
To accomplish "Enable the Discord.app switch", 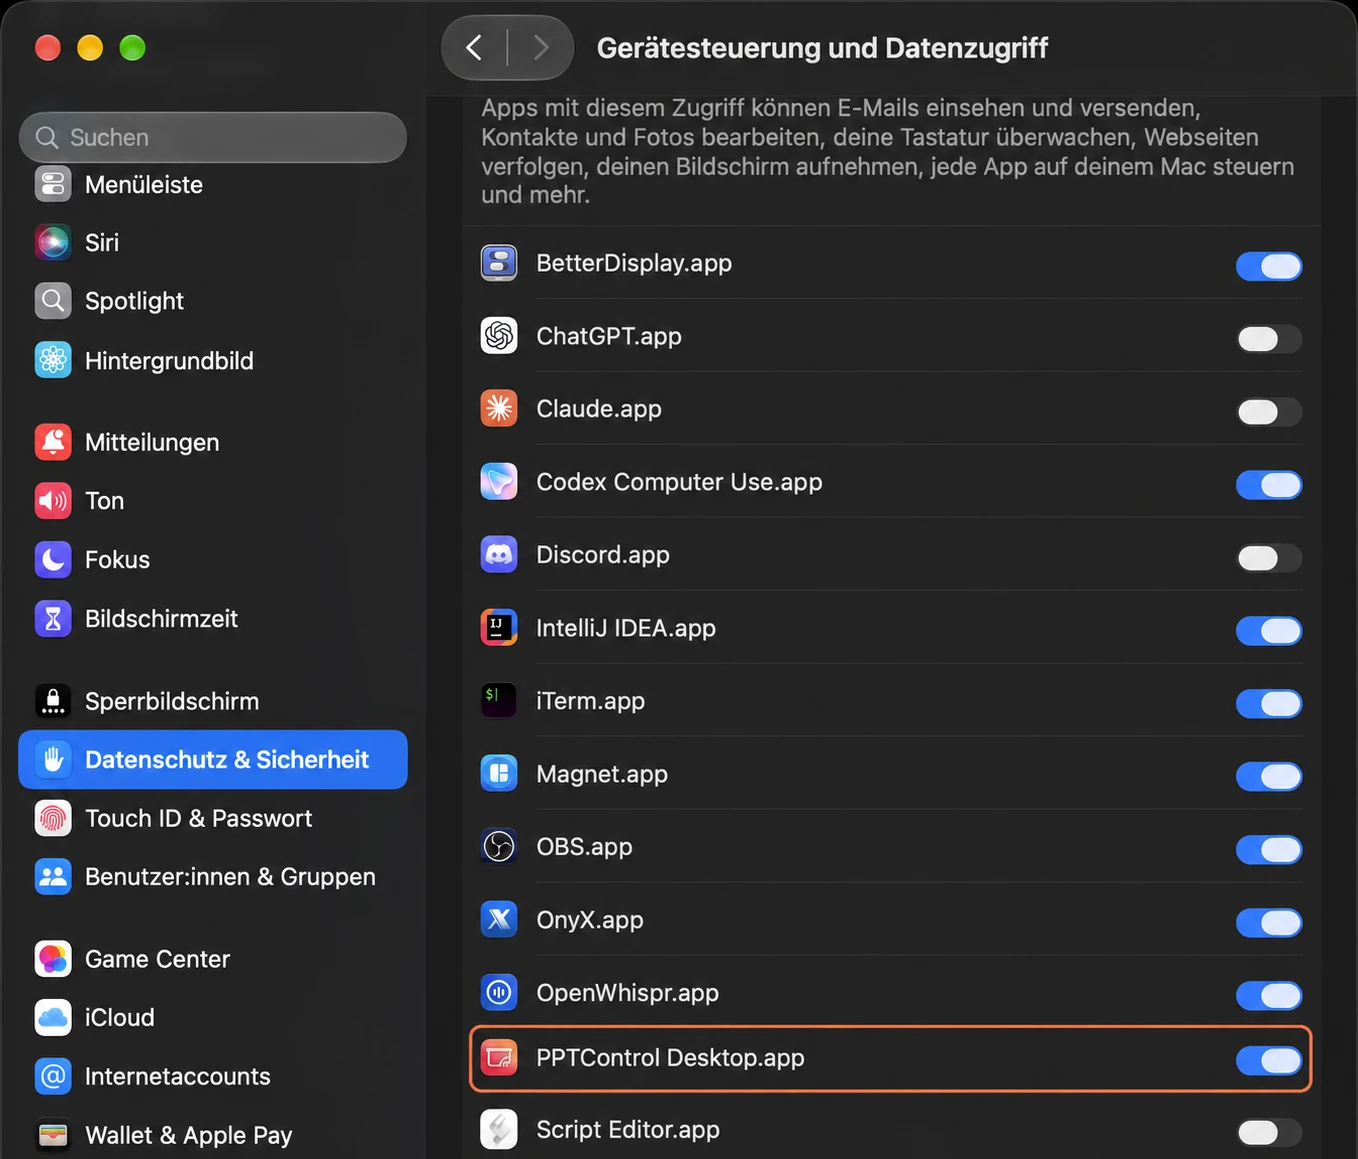I will tap(1269, 558).
